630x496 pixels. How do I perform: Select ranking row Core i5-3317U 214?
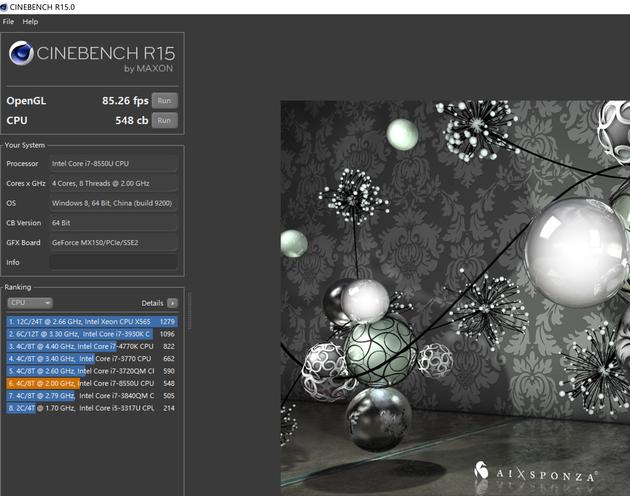click(92, 408)
